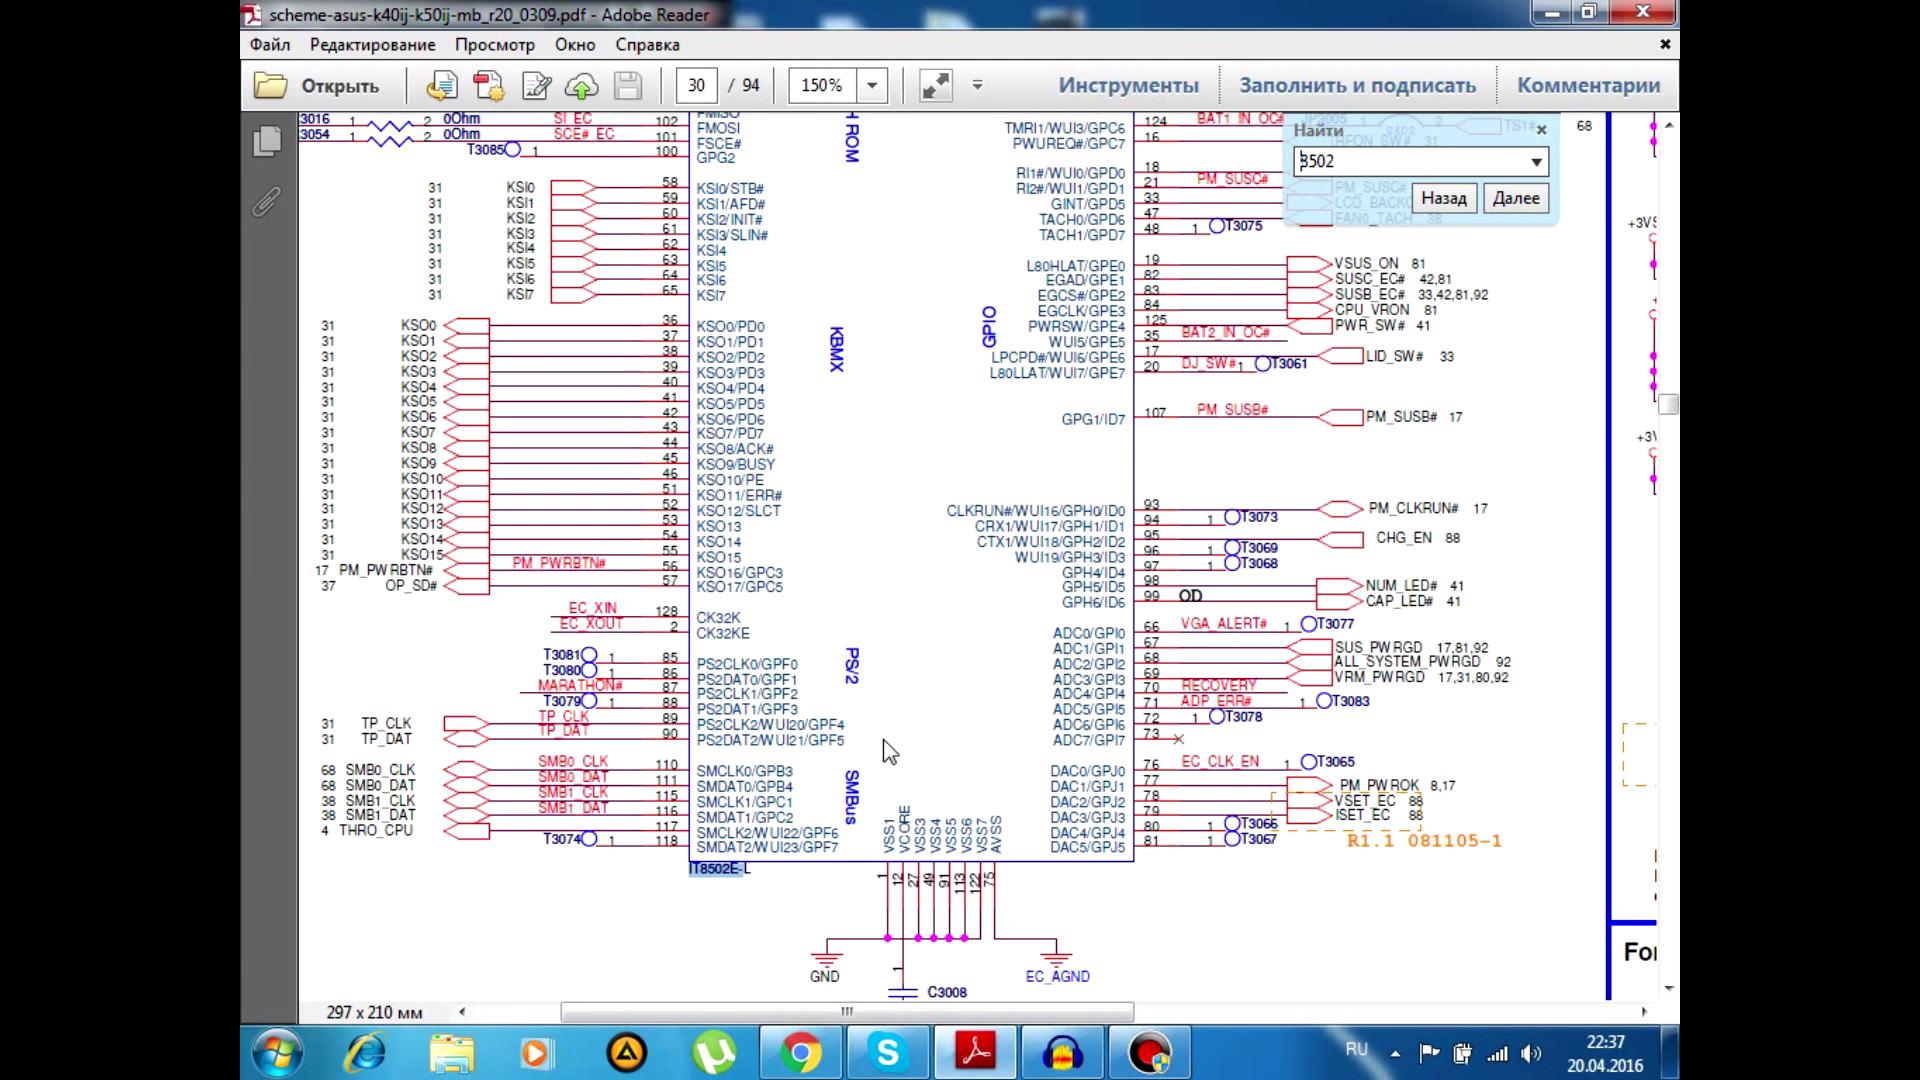Toggle full screen read mode icon
Viewport: 1920px width, 1080px height.
coord(936,86)
